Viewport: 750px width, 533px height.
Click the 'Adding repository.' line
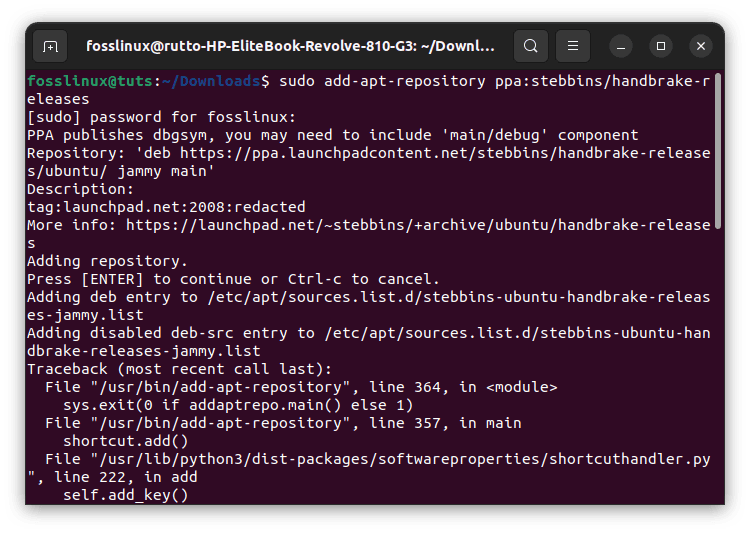pyautogui.click(x=107, y=261)
